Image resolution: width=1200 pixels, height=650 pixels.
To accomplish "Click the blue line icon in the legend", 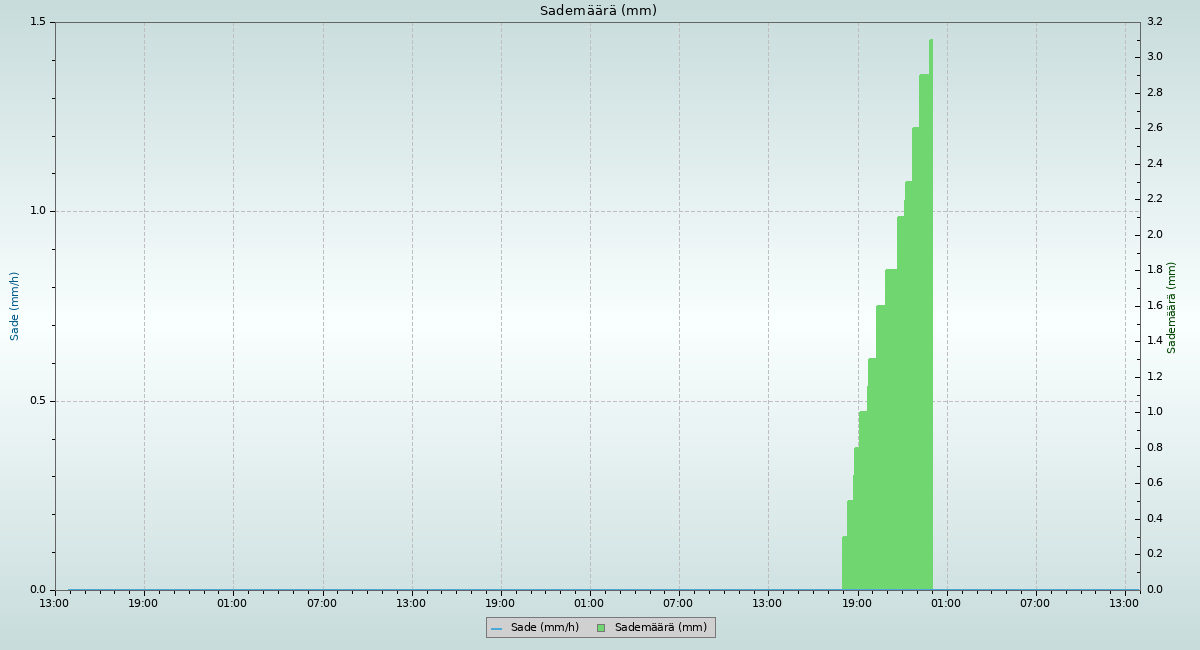I will 496,628.
